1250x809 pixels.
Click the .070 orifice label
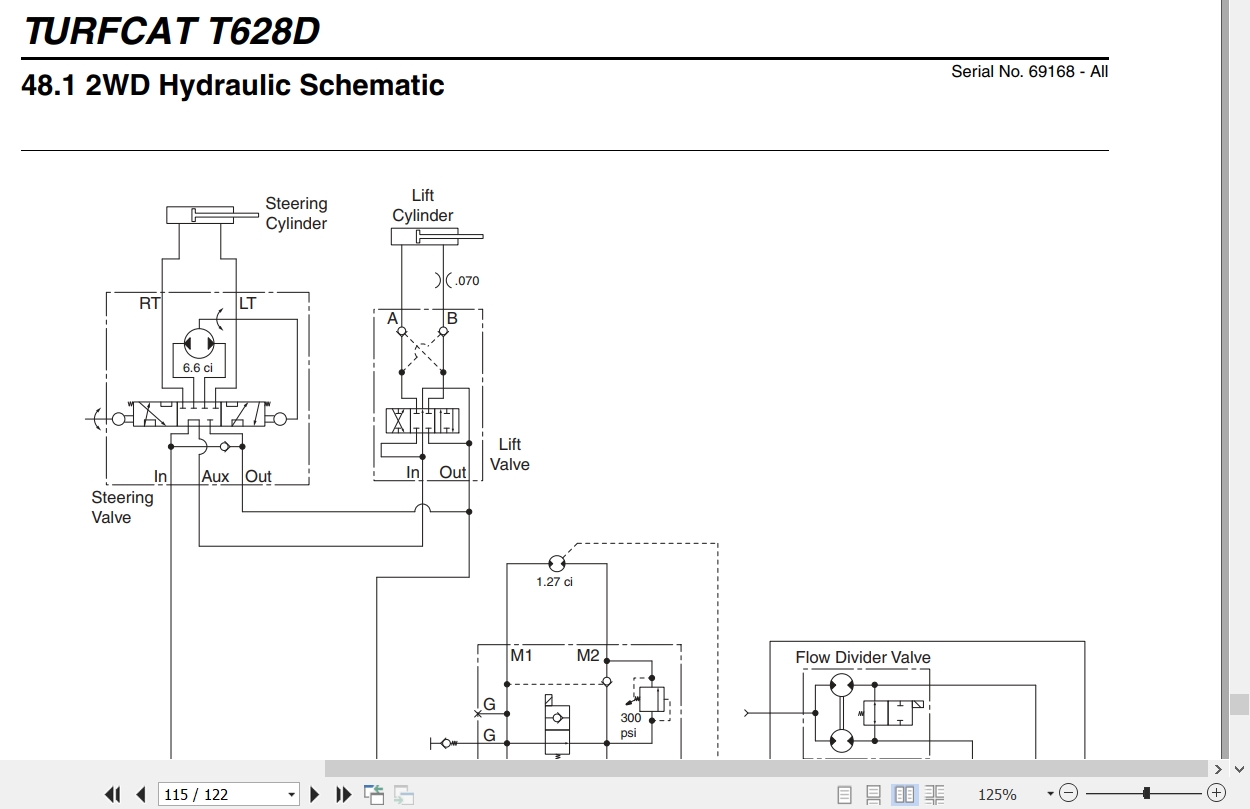tap(467, 281)
